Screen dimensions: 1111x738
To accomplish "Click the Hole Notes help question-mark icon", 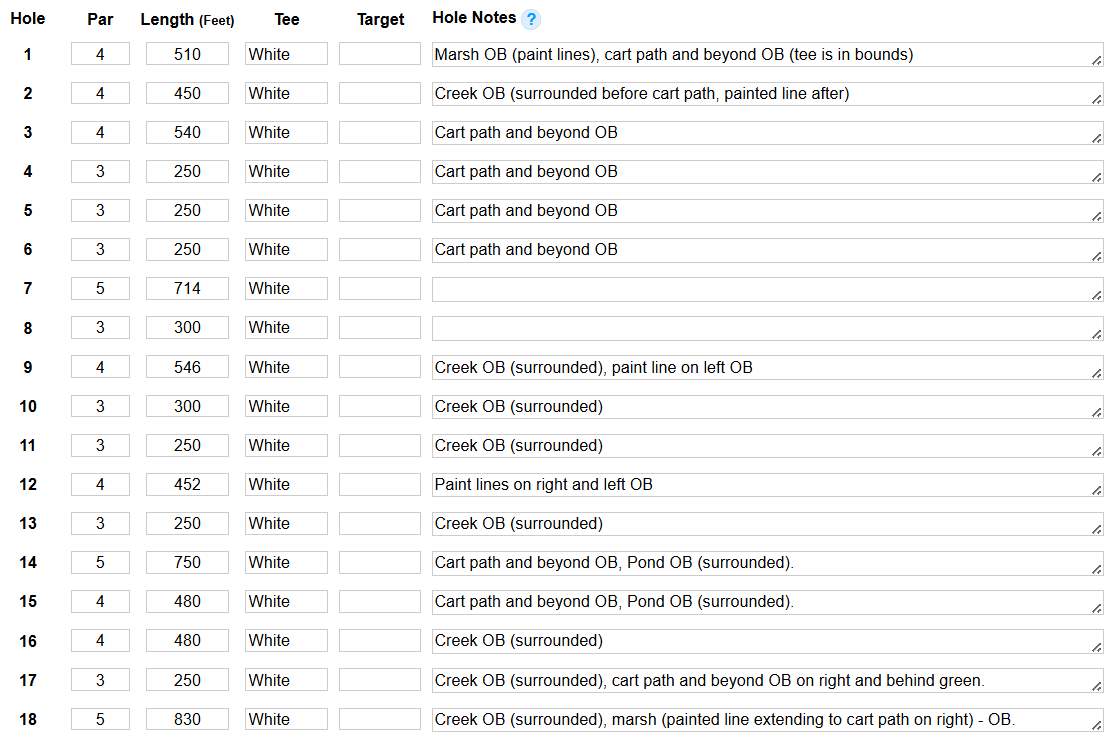I will click(531, 19).
